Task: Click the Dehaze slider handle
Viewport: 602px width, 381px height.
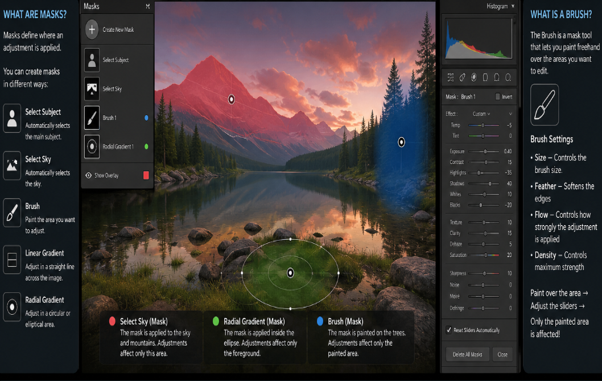Action: click(x=483, y=244)
